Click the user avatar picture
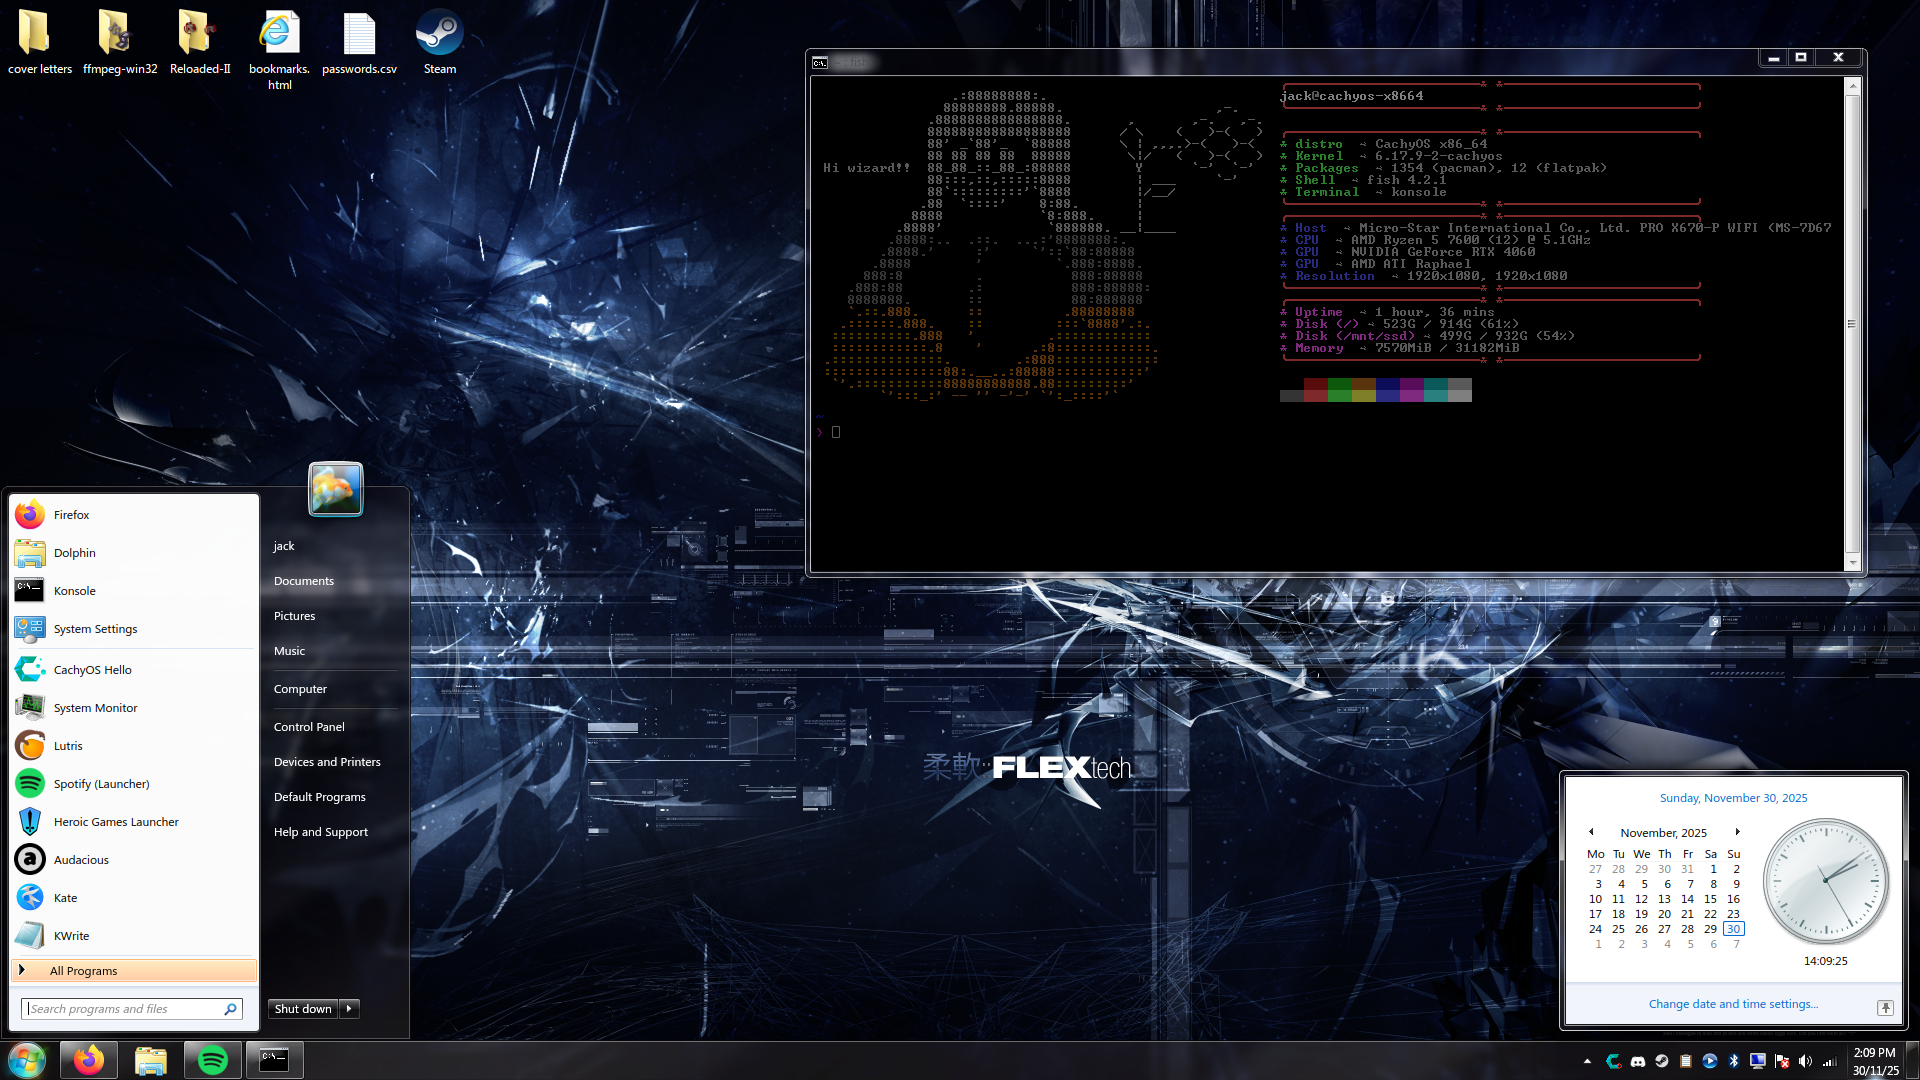Image resolution: width=1920 pixels, height=1080 pixels. tap(335, 489)
